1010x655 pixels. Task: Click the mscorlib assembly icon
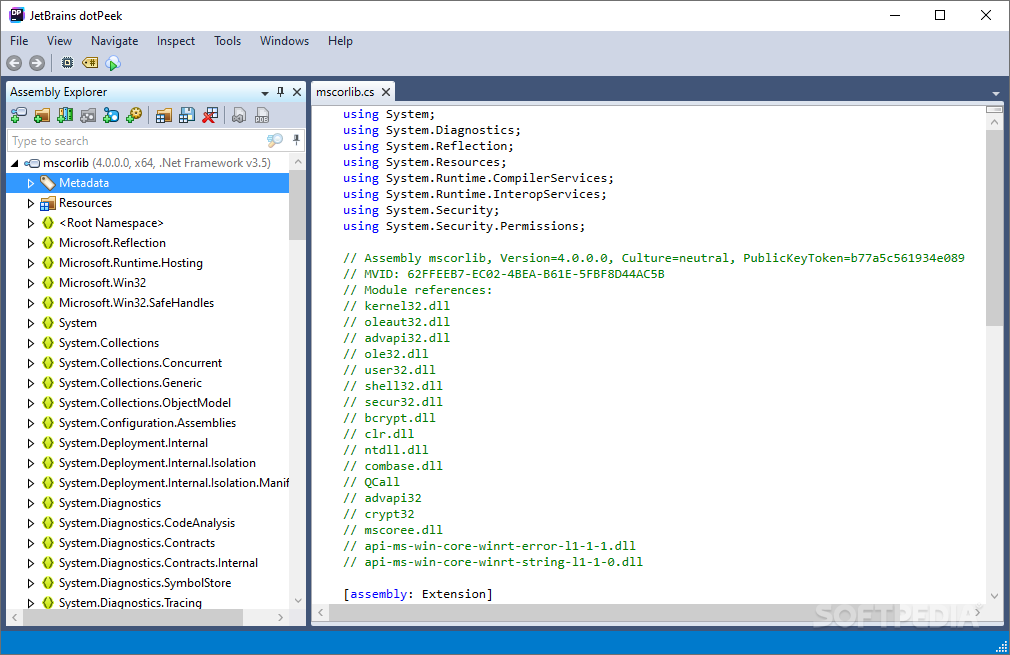click(x=32, y=163)
